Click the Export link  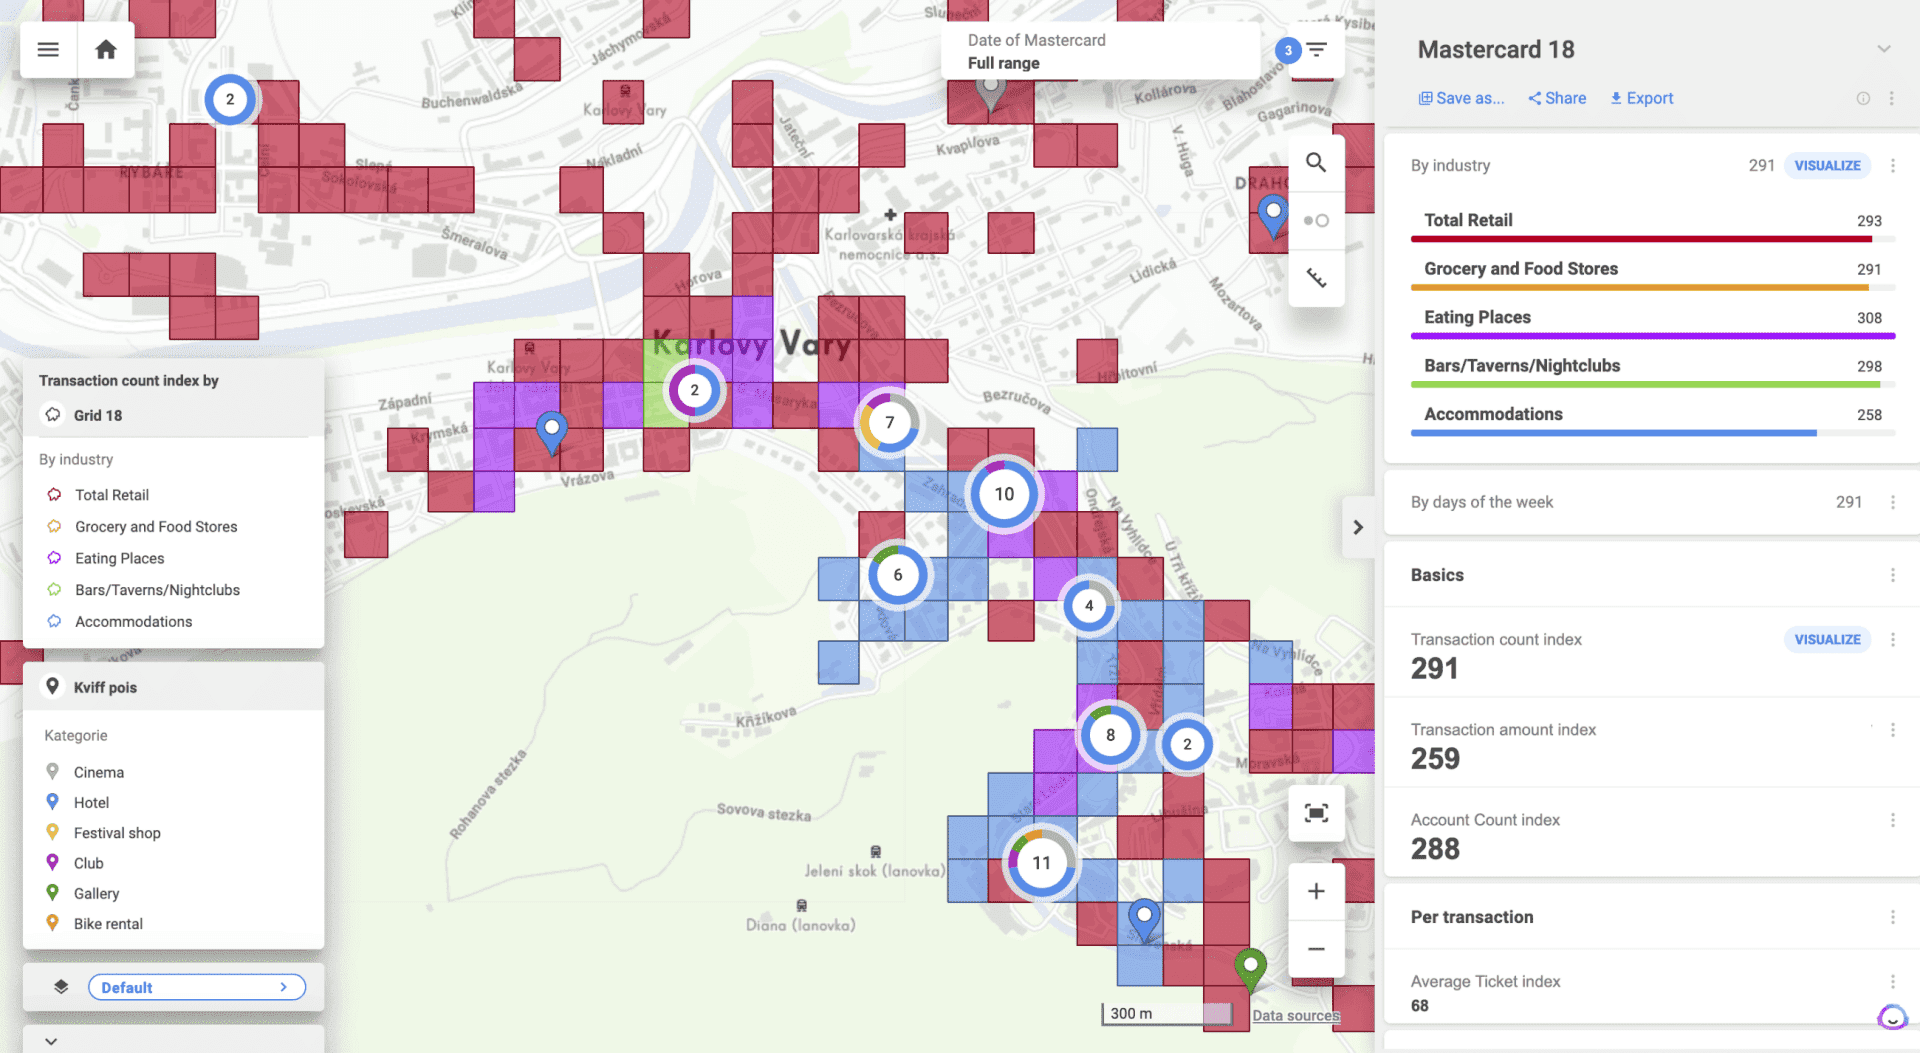click(x=1641, y=98)
